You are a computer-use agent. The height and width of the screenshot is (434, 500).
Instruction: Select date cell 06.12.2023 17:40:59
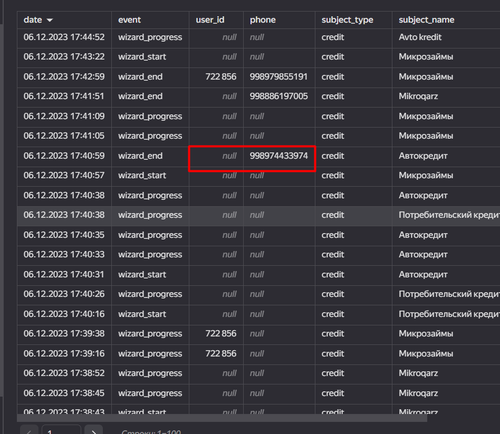[64, 156]
